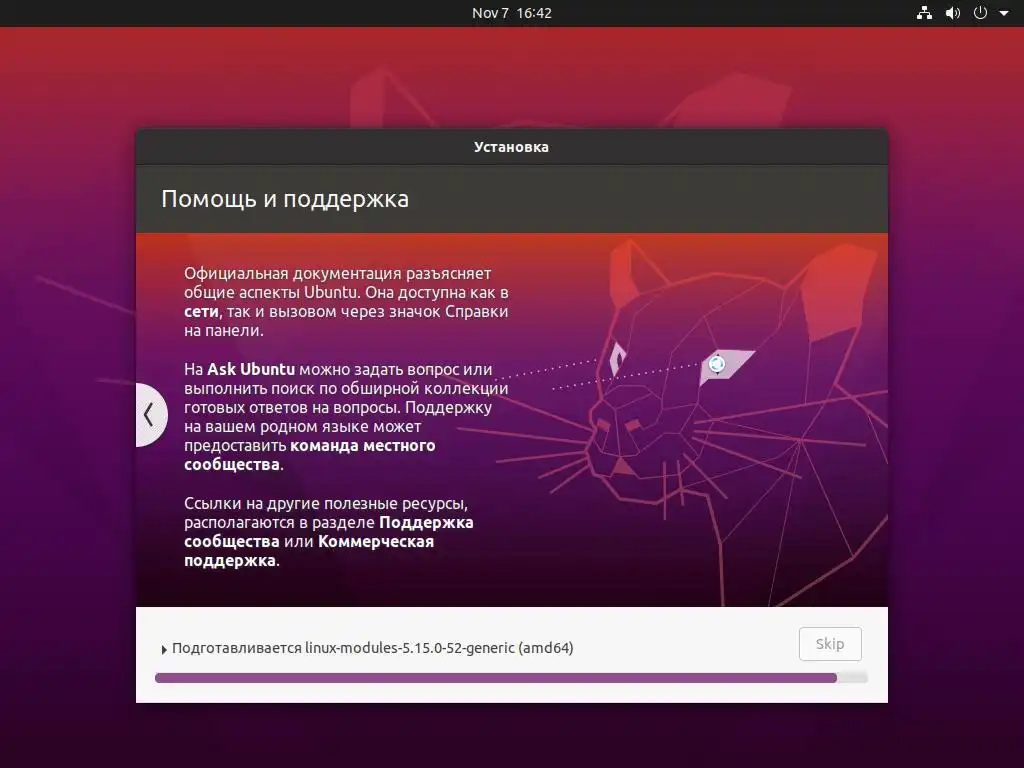This screenshot has width=1024, height=768.
Task: Open 'Коммерческая поддержка' link
Action: click(x=309, y=551)
